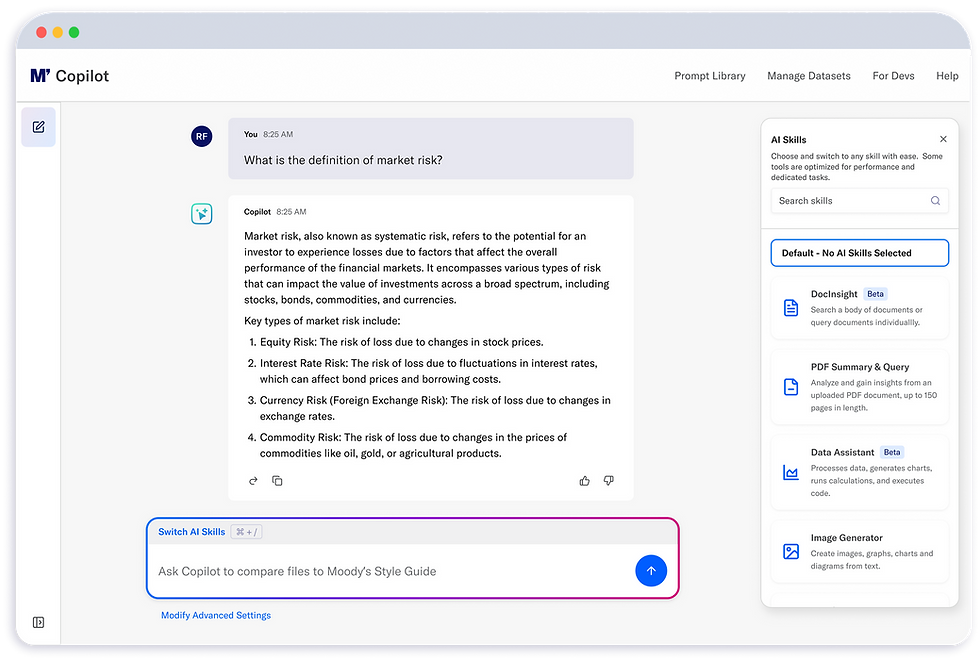Click the Ask Copilot prompt input
Image resolution: width=980 pixels, height=660 pixels.
391,571
